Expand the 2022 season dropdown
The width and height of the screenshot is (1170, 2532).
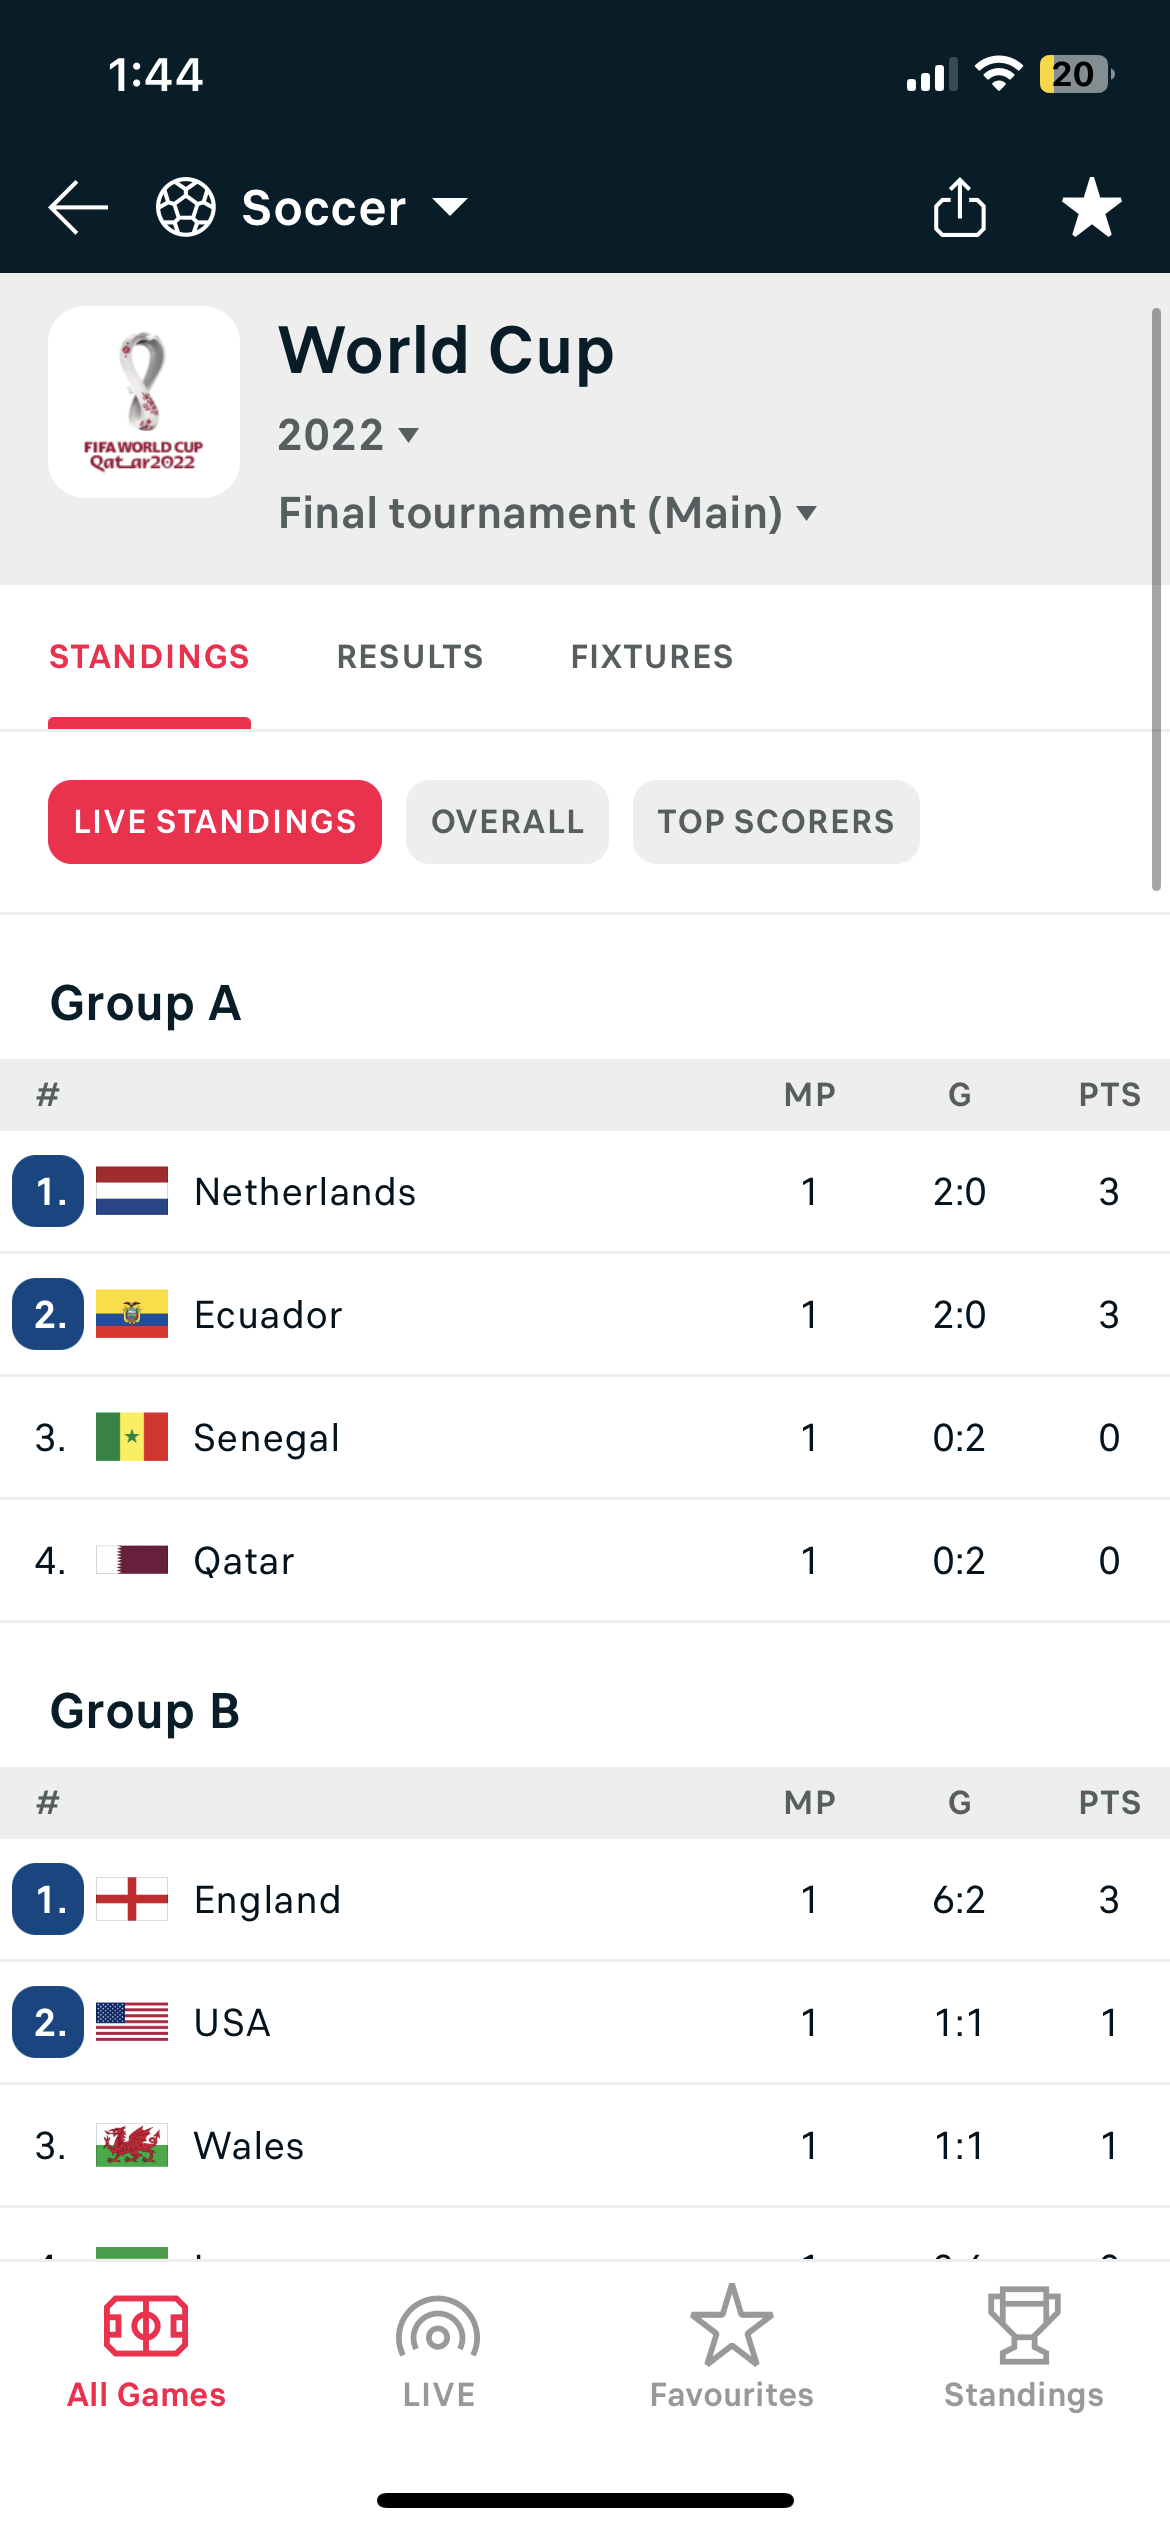coord(348,435)
